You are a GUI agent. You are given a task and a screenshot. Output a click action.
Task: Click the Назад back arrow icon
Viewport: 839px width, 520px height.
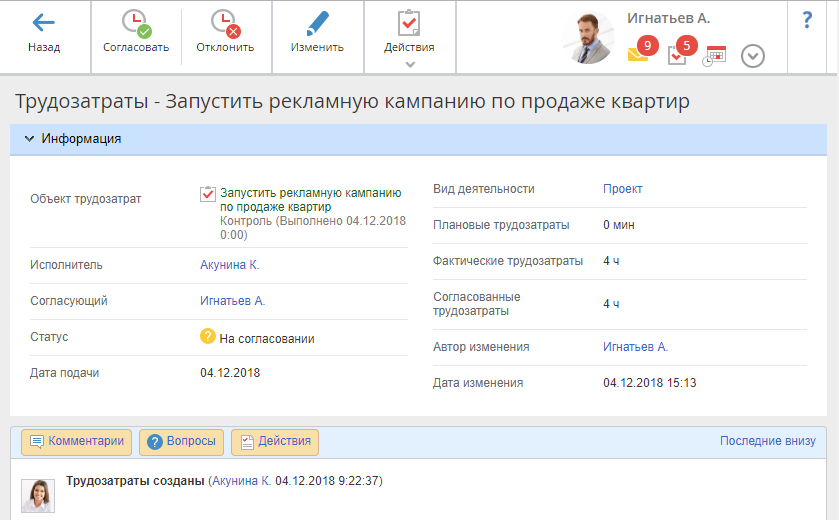pos(43,23)
